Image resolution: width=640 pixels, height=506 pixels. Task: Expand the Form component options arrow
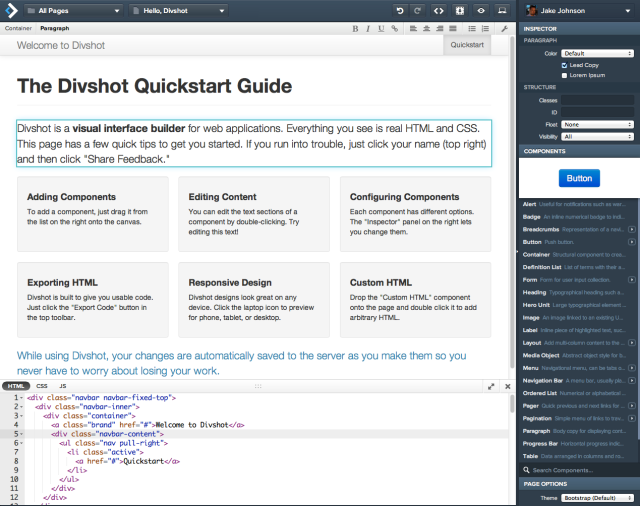point(631,280)
